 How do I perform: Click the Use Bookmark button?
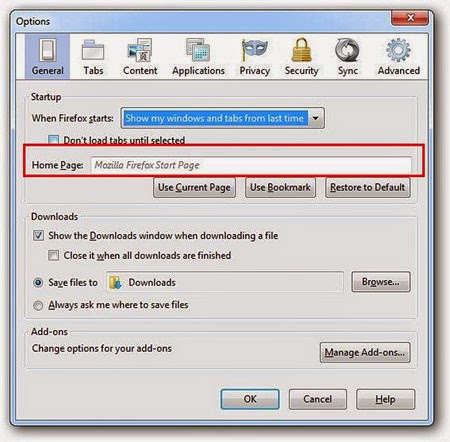tap(280, 188)
